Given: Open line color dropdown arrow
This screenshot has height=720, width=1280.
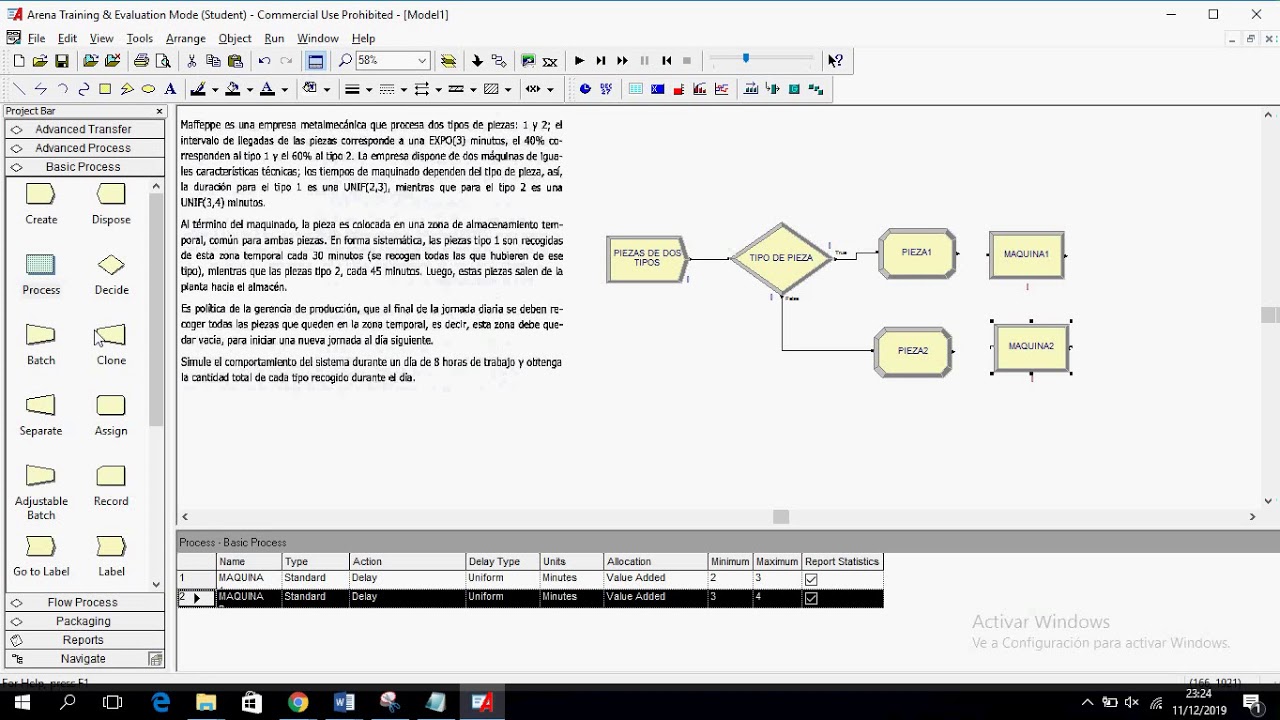Looking at the screenshot, I should [215, 89].
